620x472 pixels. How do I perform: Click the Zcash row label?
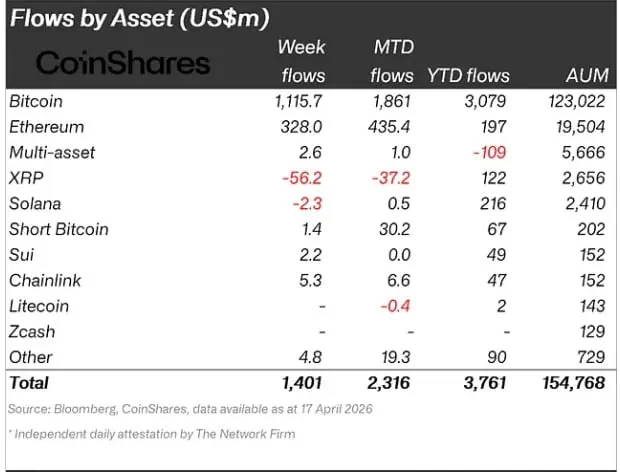pyautogui.click(x=32, y=331)
